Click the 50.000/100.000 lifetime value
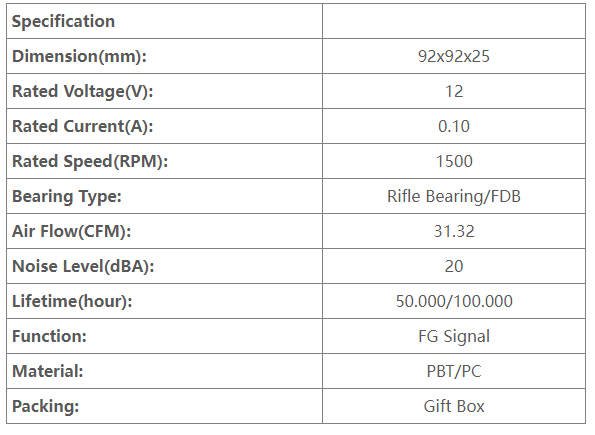Screen dimensions: 595x435 [454, 301]
